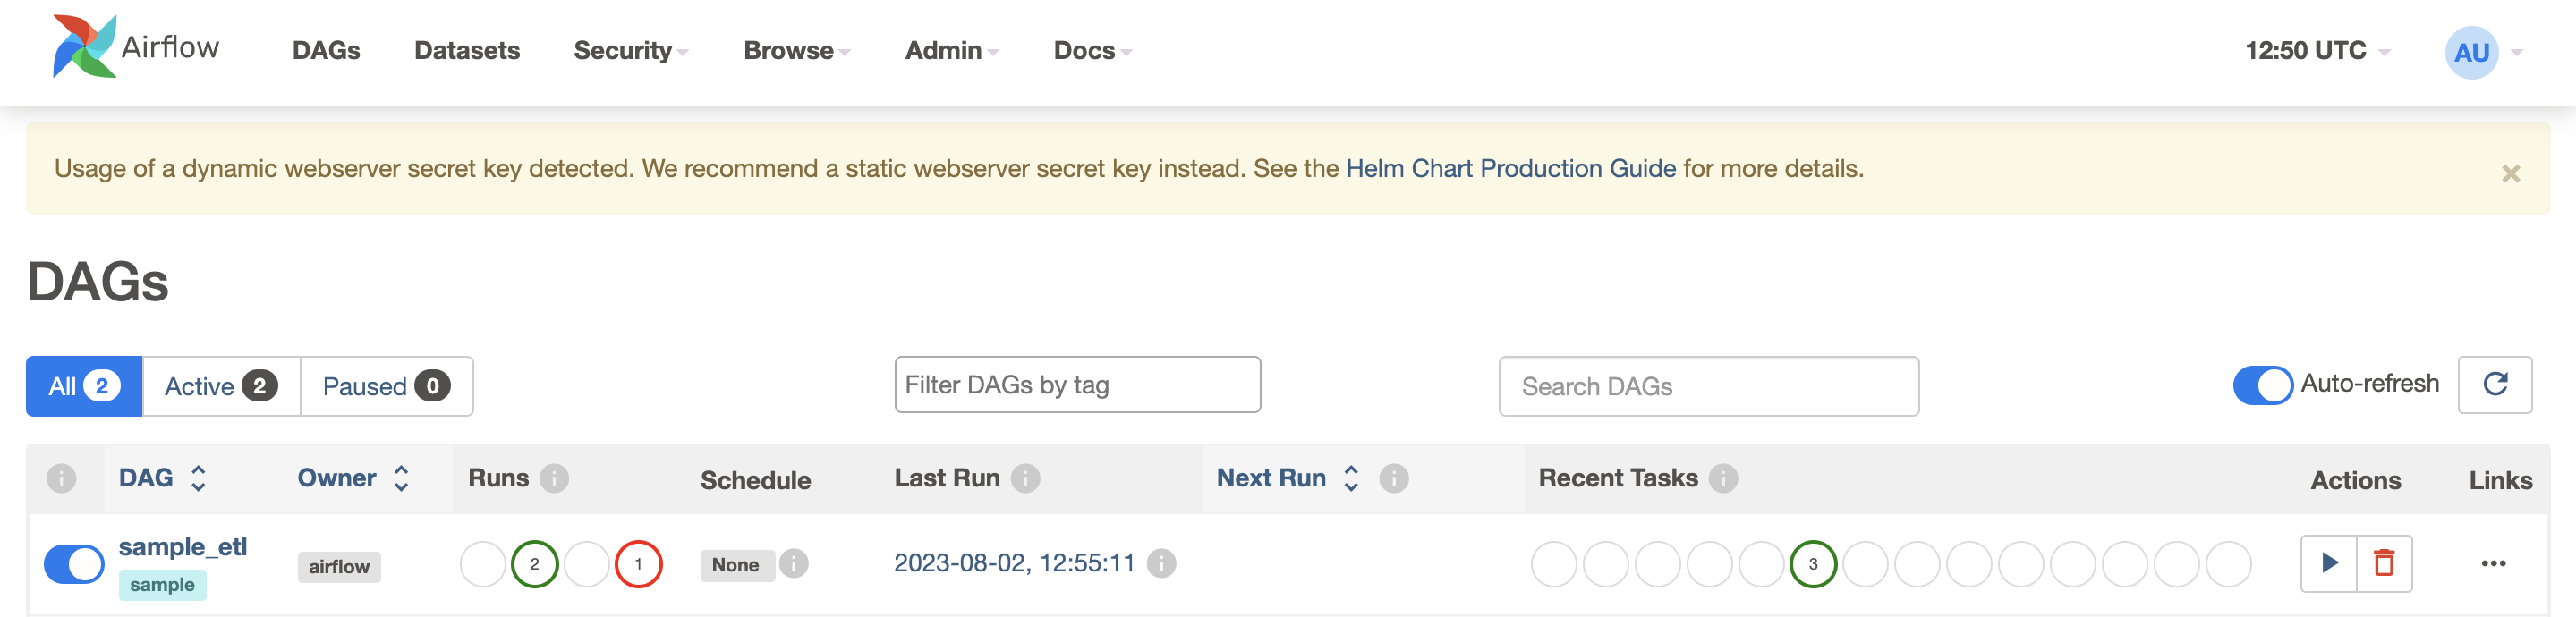Open the three-dots Links menu for sample_etl
Screen dimensions: 2576x617
tap(2493, 563)
